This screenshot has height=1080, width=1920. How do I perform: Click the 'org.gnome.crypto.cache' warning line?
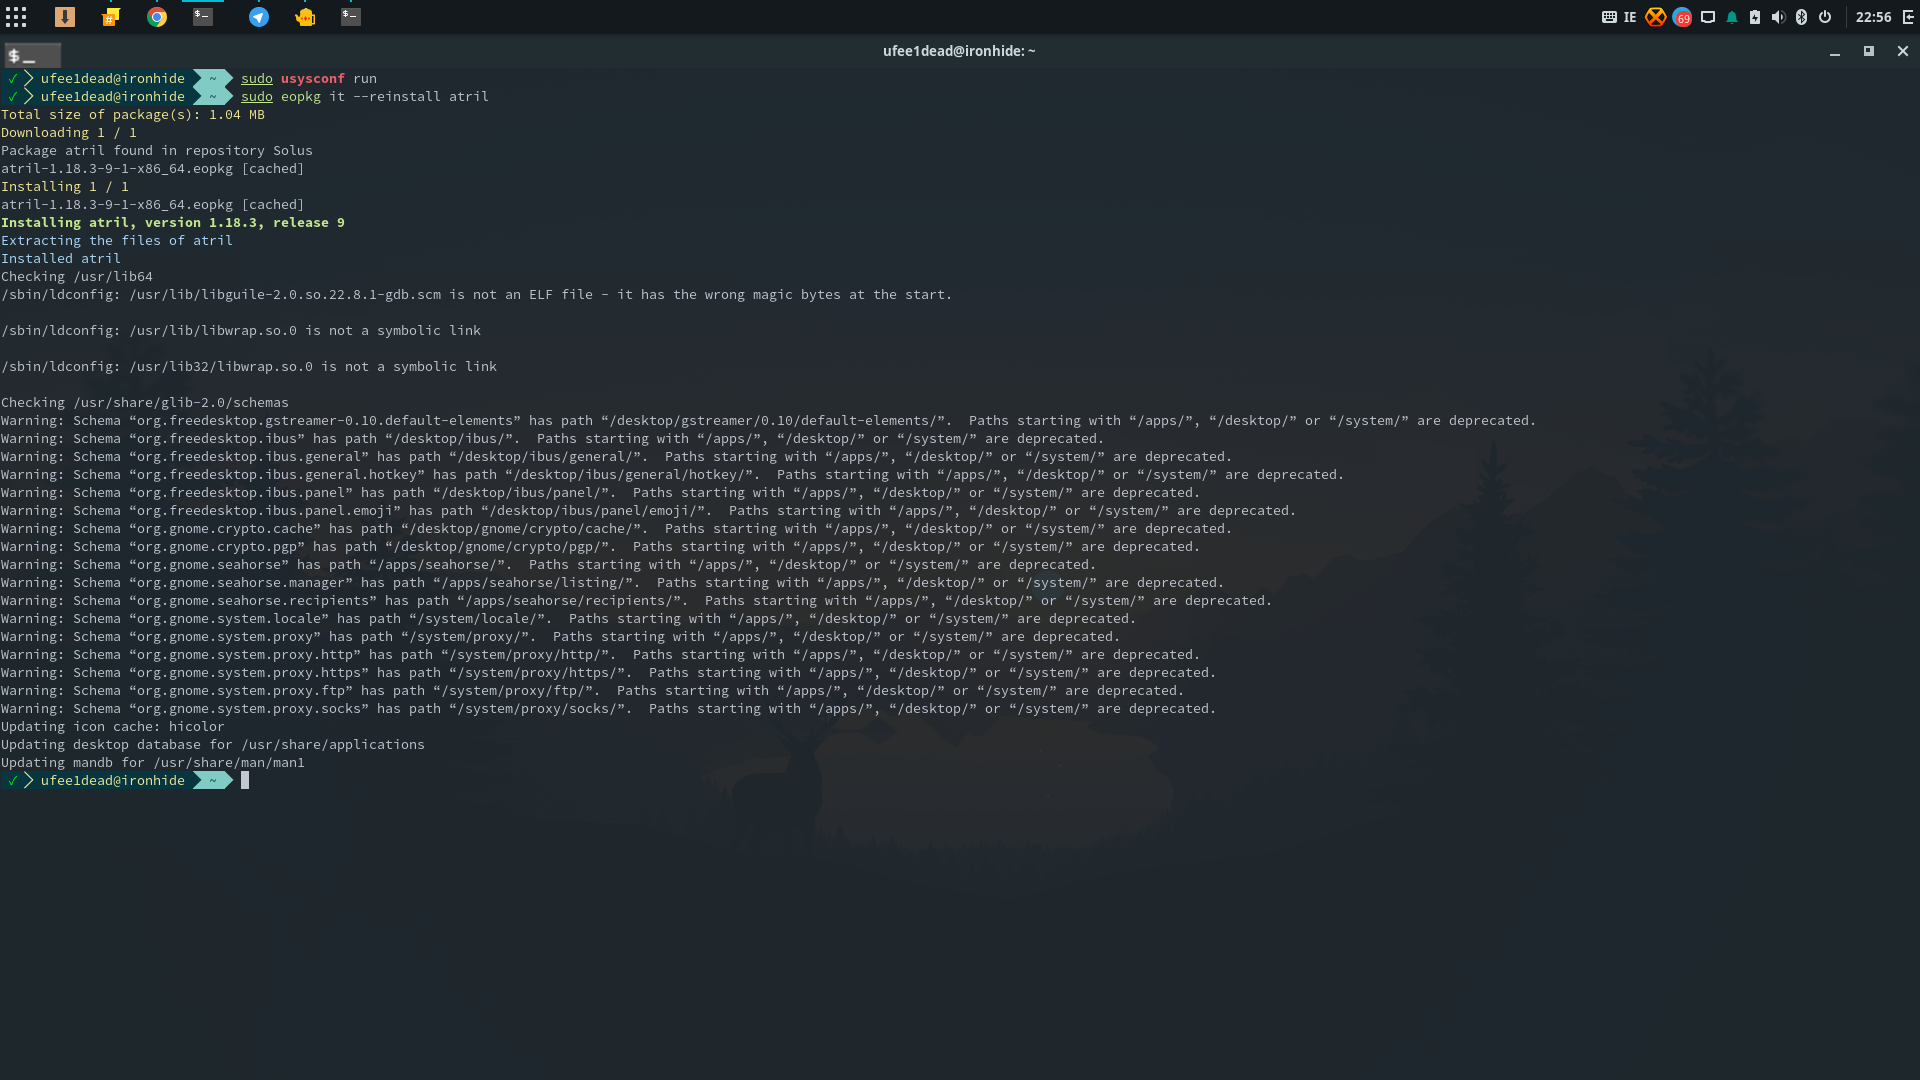(617, 528)
